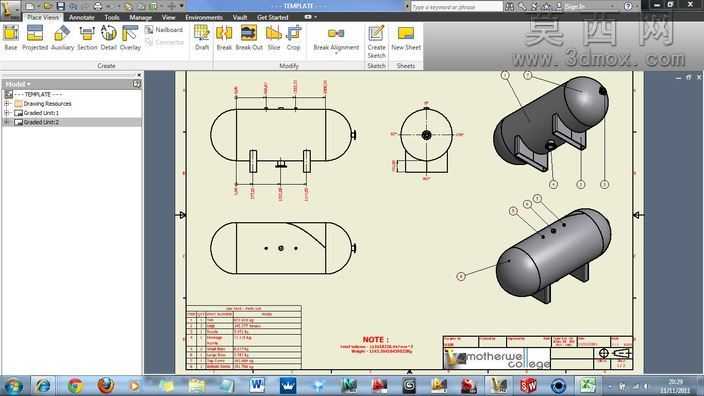
Task: Select the circular end view drawing
Action: 426,140
